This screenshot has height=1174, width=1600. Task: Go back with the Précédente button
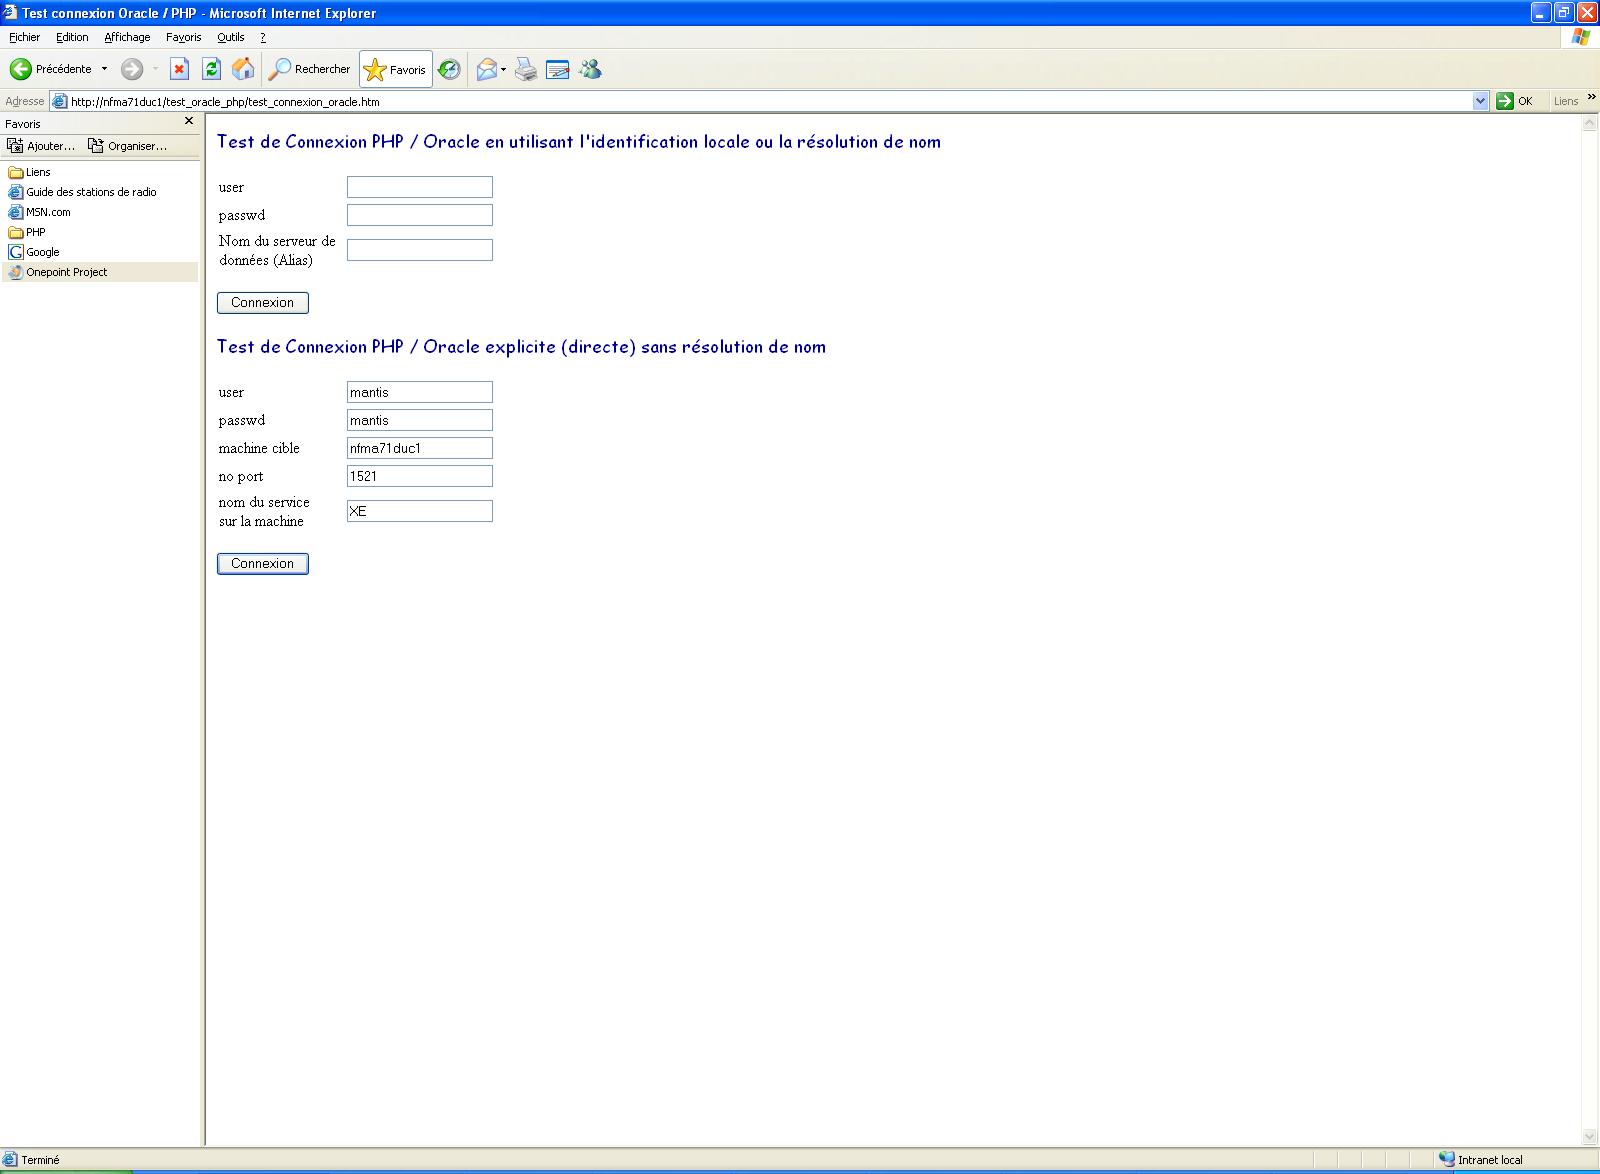[51, 69]
